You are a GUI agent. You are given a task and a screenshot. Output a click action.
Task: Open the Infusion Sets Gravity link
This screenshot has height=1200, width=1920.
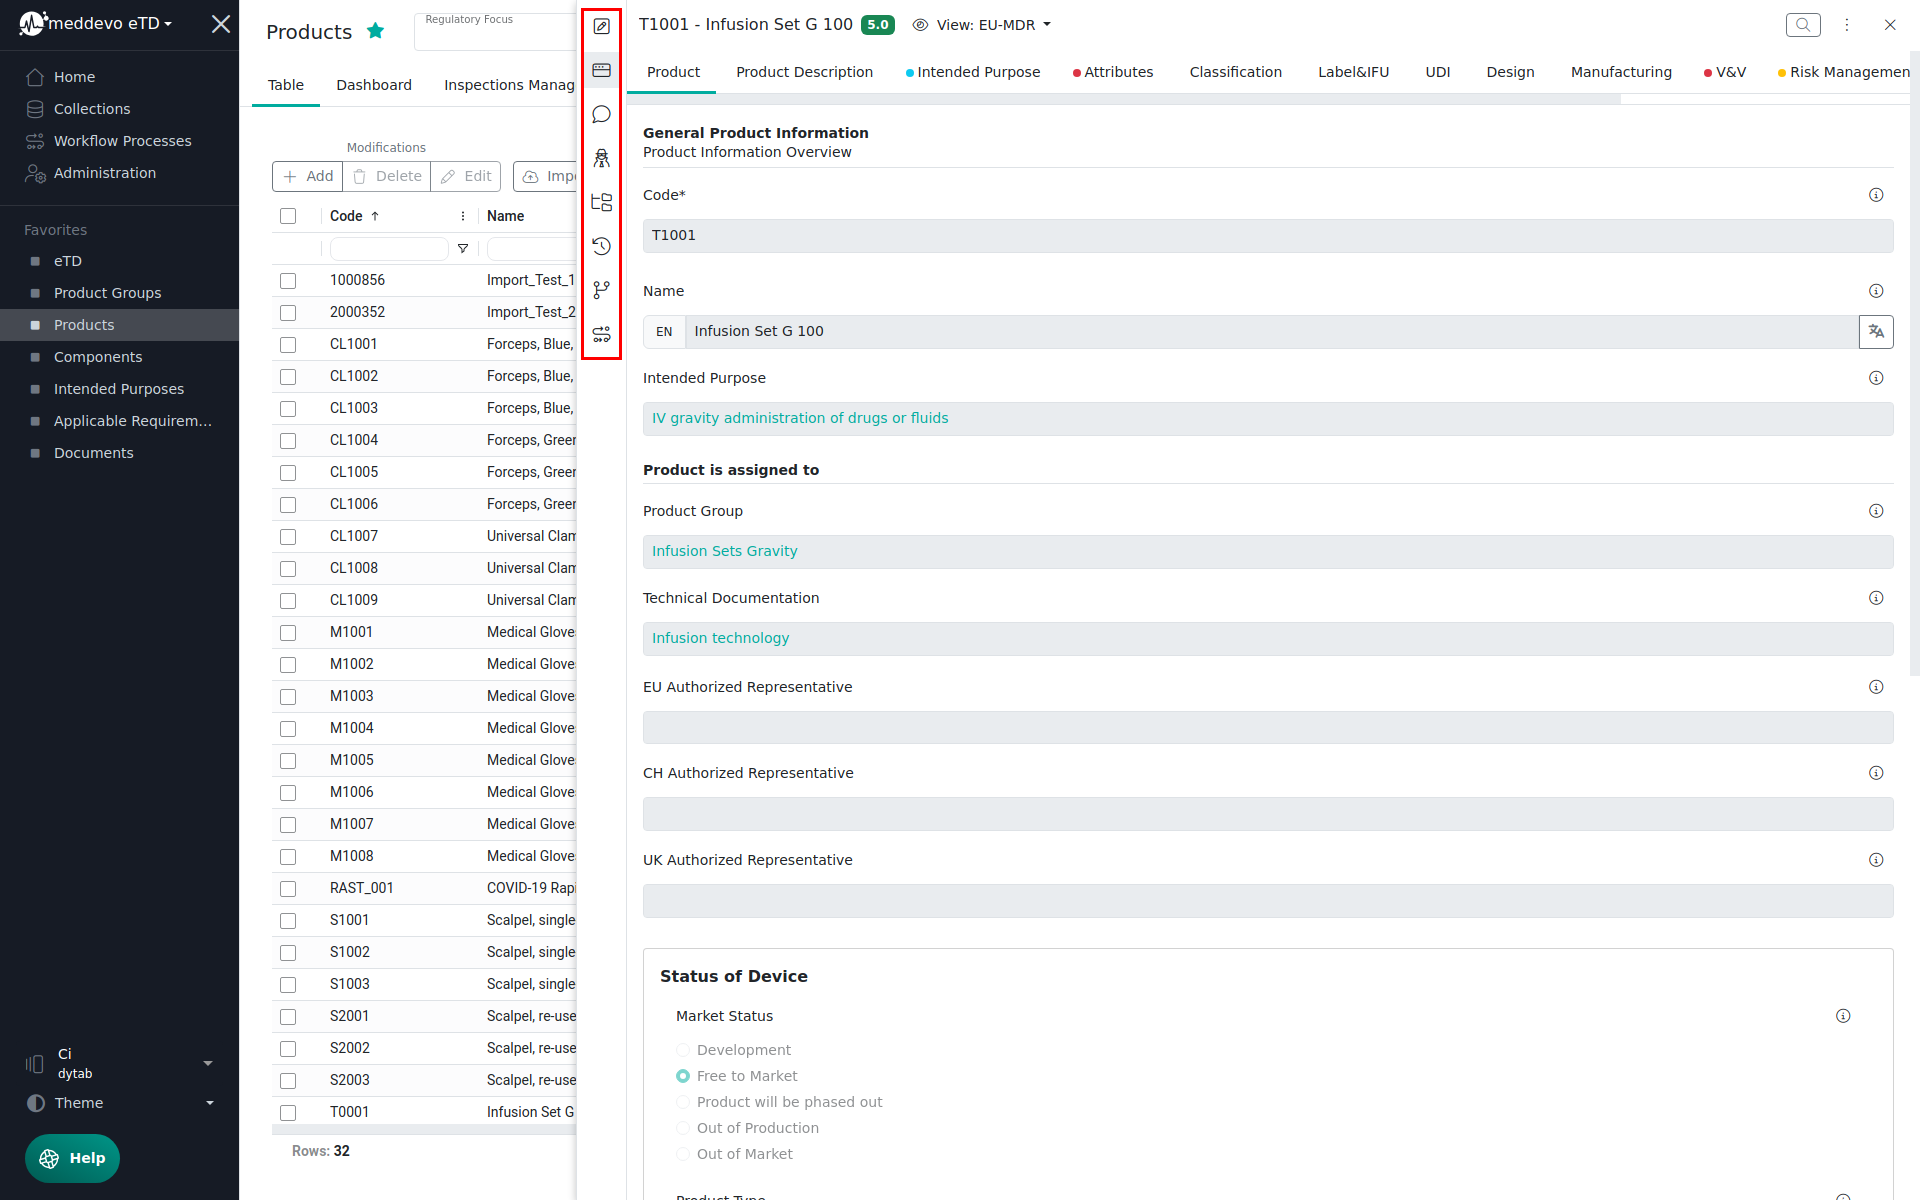pyautogui.click(x=725, y=551)
